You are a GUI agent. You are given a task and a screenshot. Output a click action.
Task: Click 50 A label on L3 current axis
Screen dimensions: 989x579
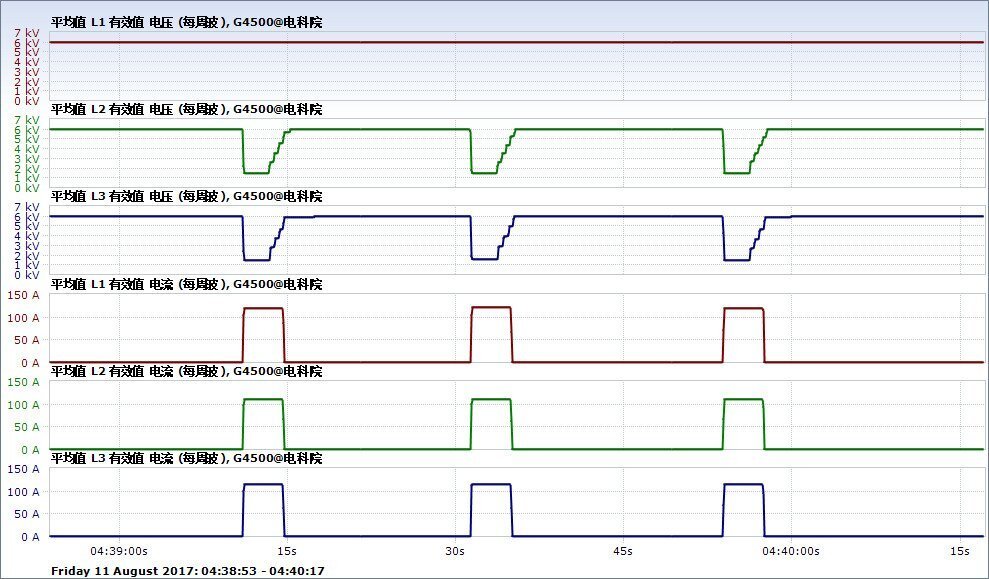pos(26,514)
